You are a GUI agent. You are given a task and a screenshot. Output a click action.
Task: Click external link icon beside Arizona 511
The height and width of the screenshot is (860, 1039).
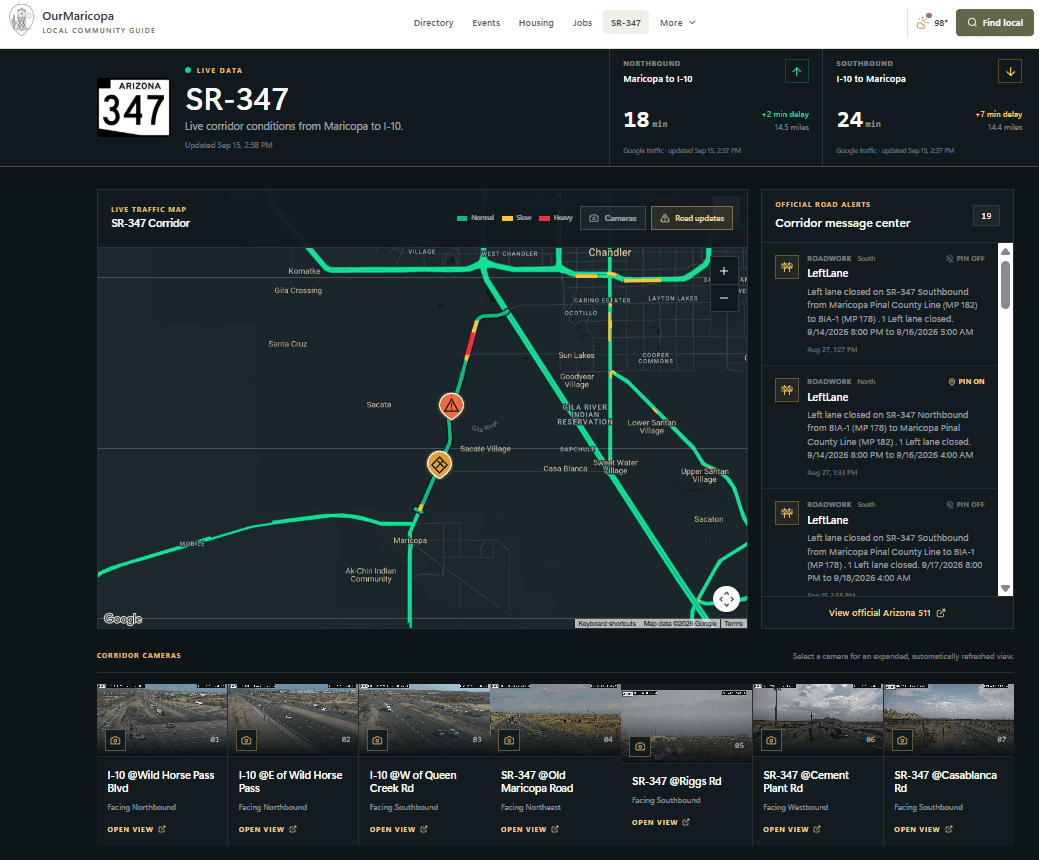click(941, 613)
